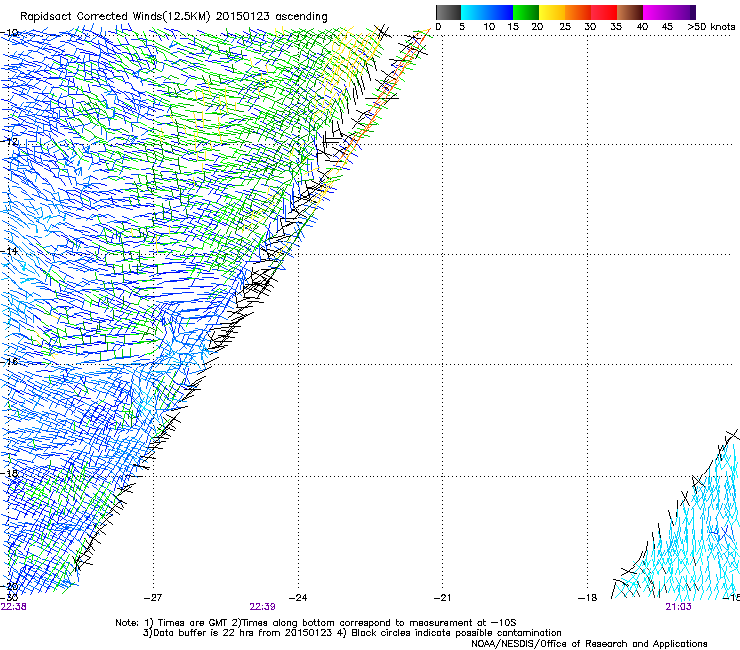The width and height of the screenshot is (740, 650).
Task: Click the magenta 40-45 knots legend color
Action: click(656, 12)
